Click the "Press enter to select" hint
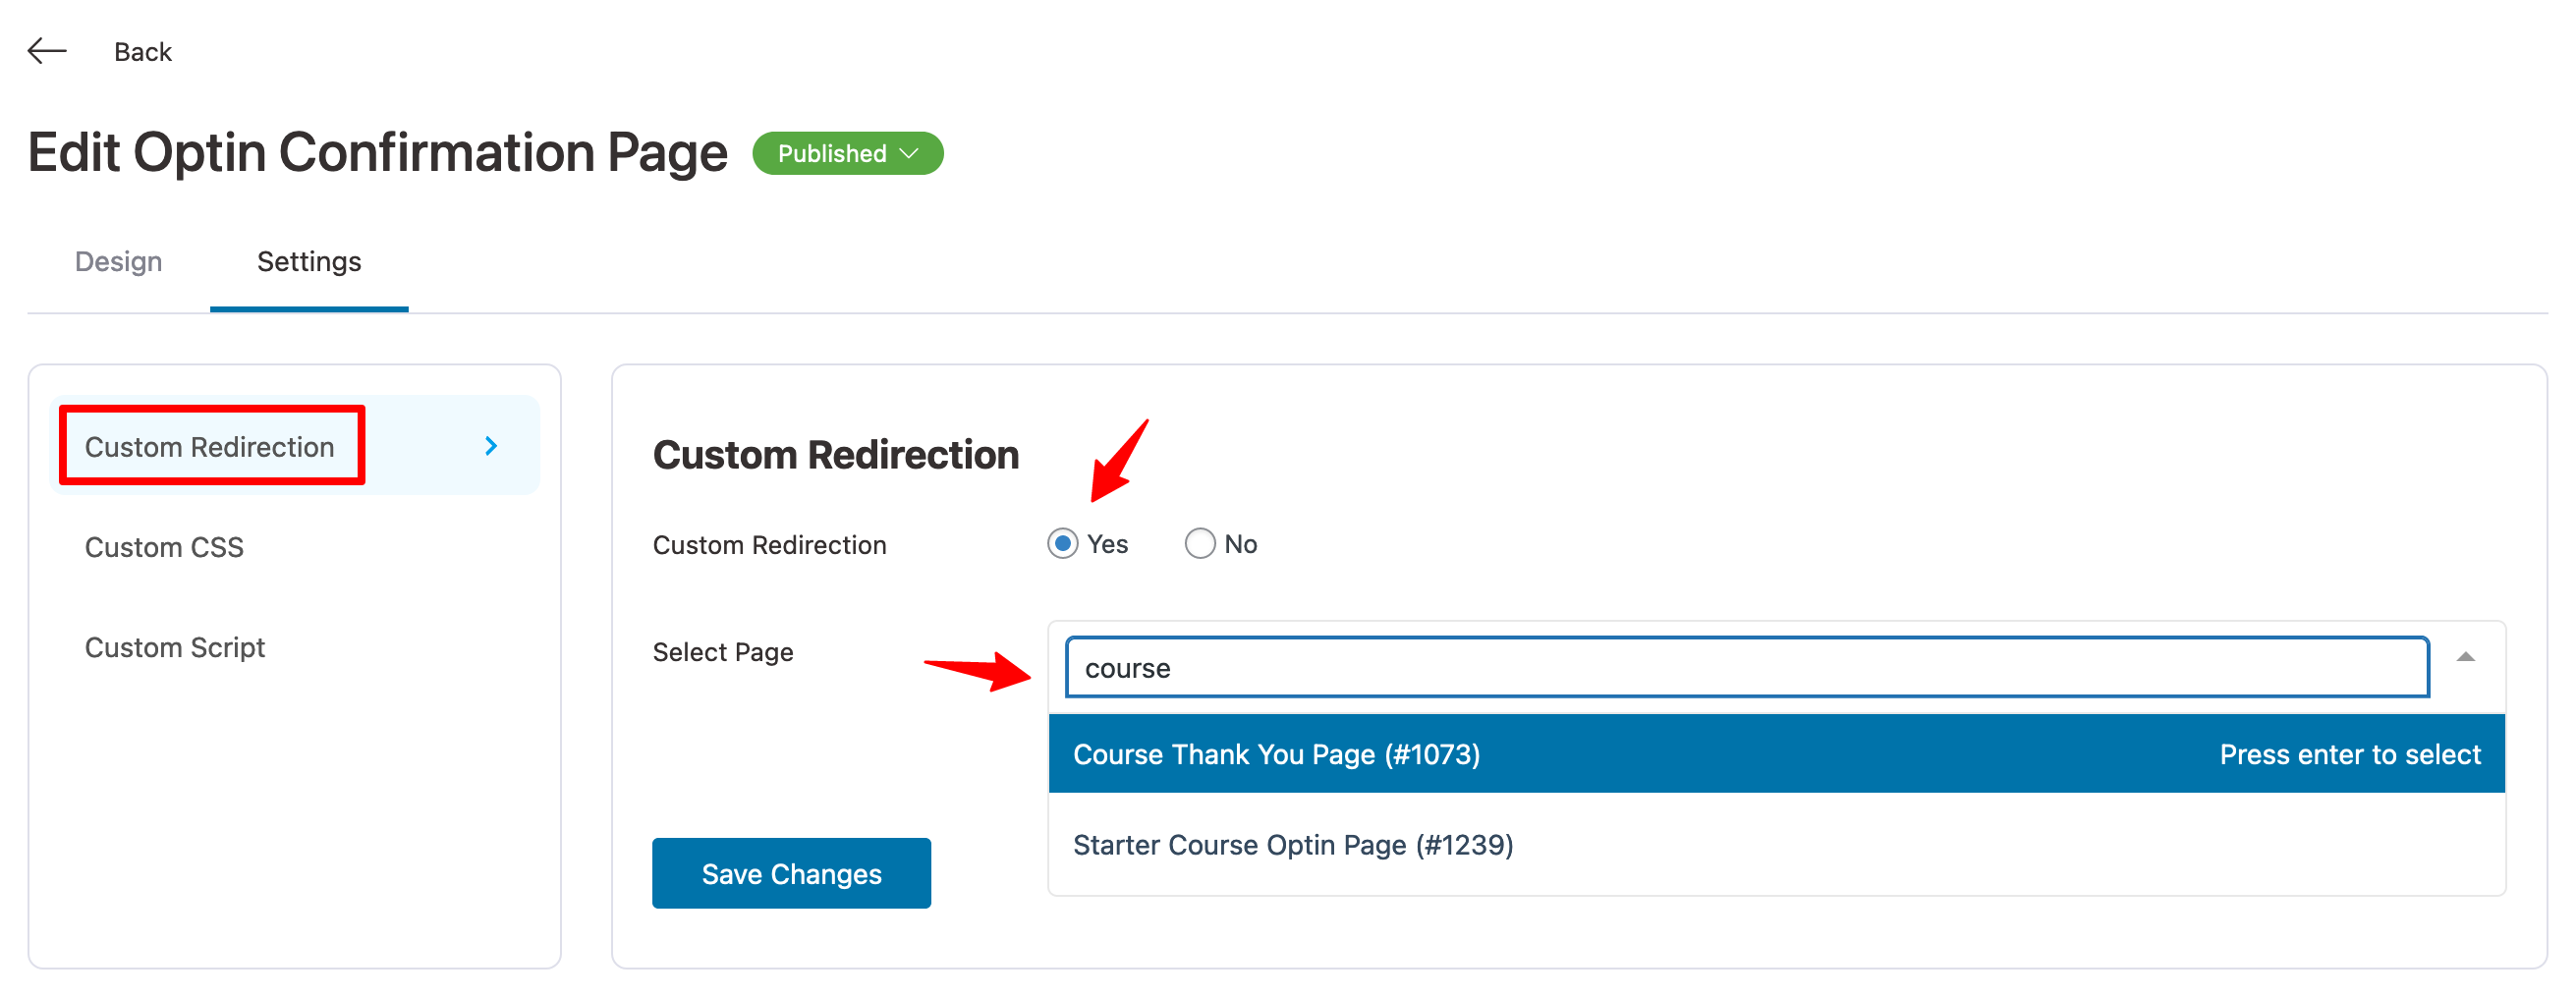 [x=2349, y=754]
